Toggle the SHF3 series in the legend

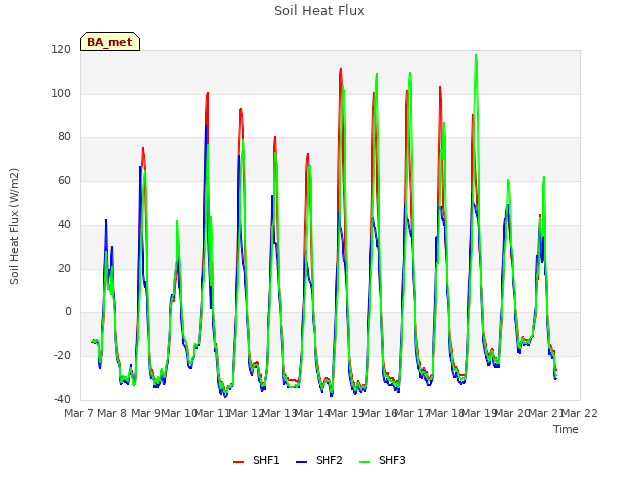(382, 460)
